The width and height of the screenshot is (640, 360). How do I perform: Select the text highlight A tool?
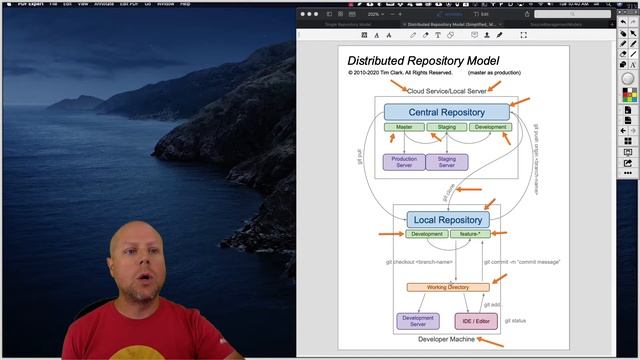[x=376, y=36]
